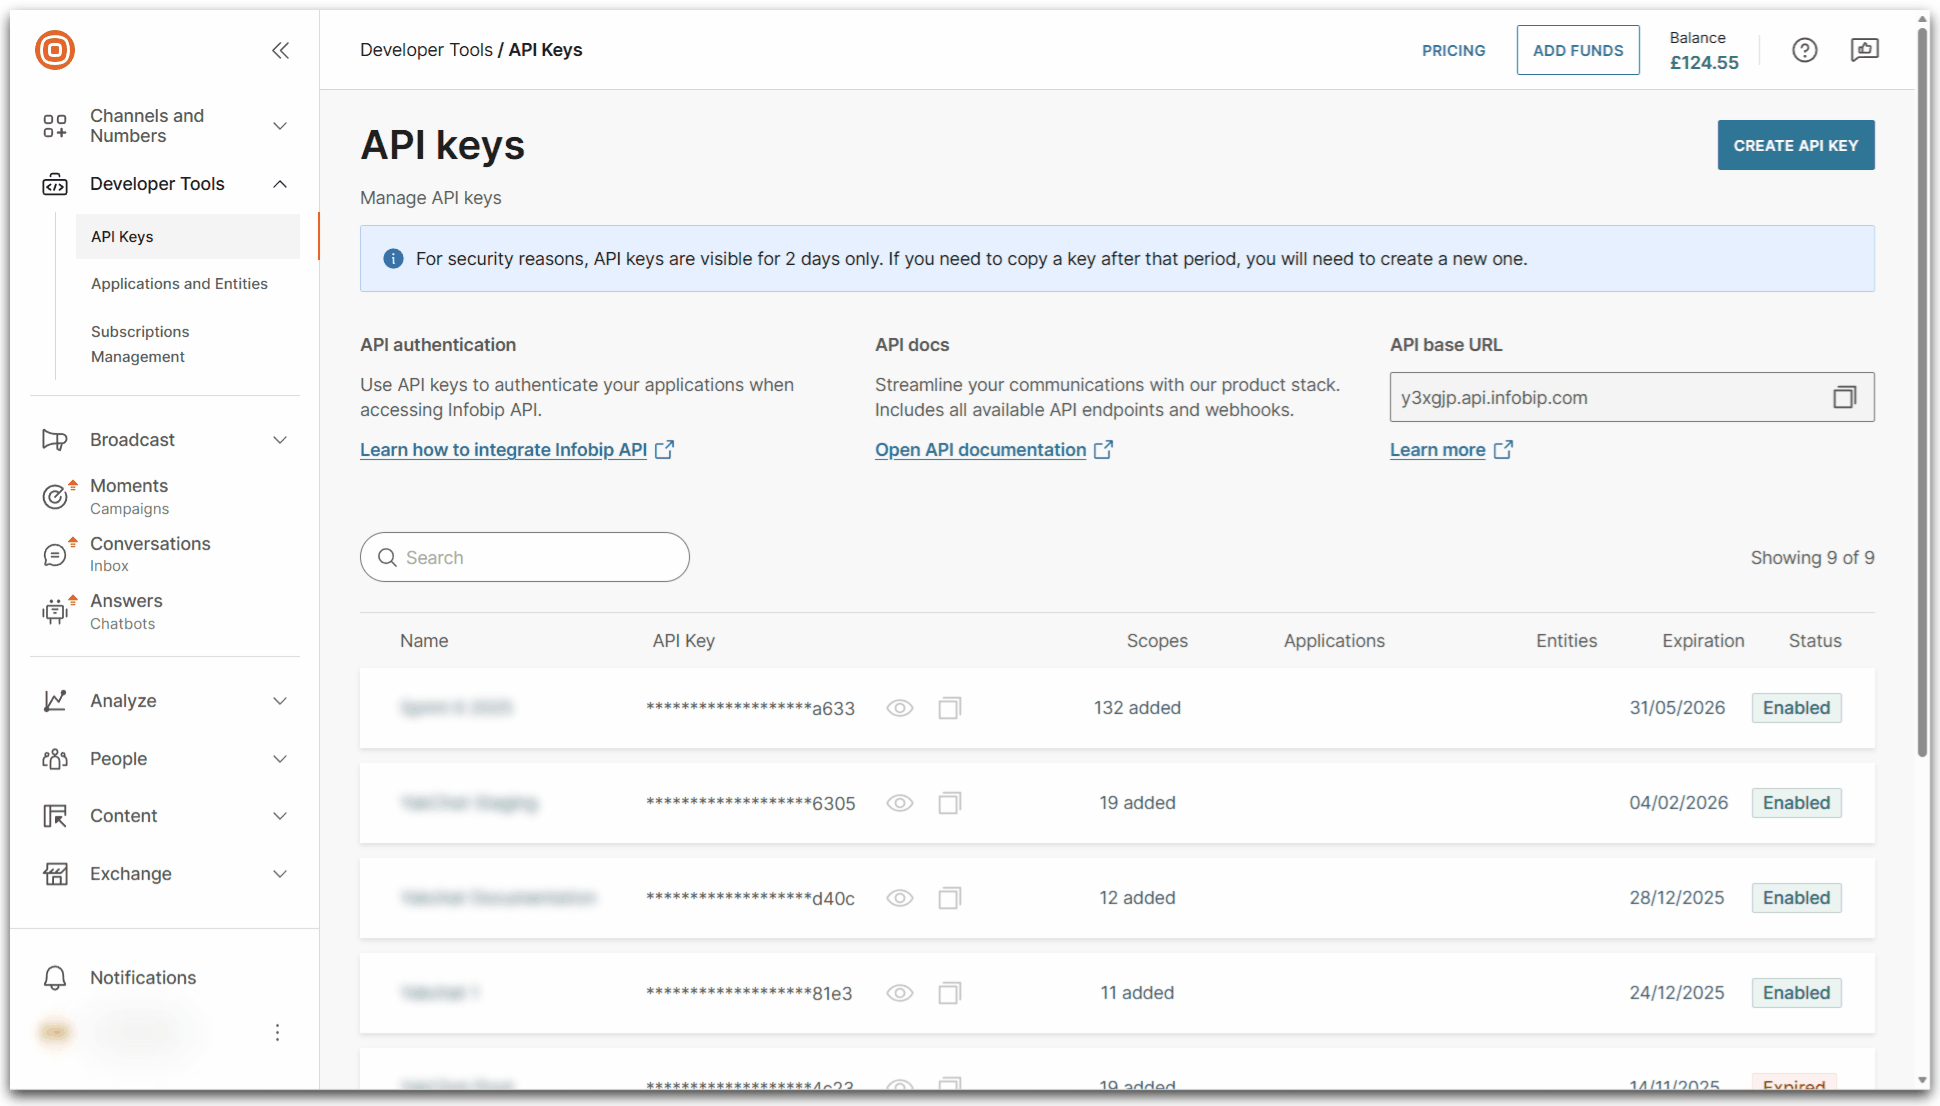Copy the API base URL using the copy icon
This screenshot has width=1940, height=1106.
tap(1844, 397)
